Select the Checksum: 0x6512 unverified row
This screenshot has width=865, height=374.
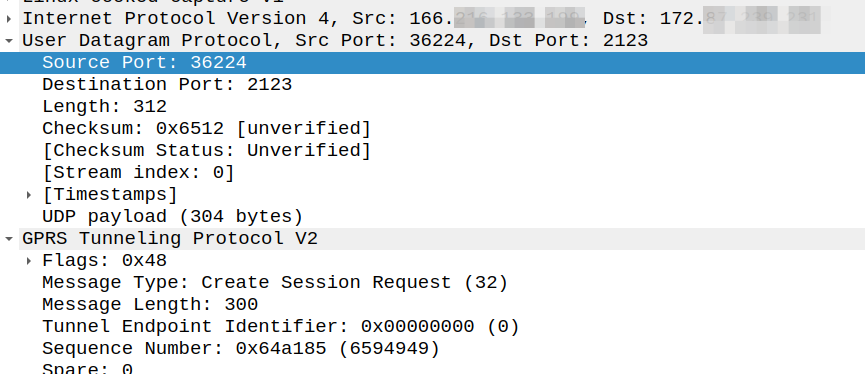click(x=432, y=129)
